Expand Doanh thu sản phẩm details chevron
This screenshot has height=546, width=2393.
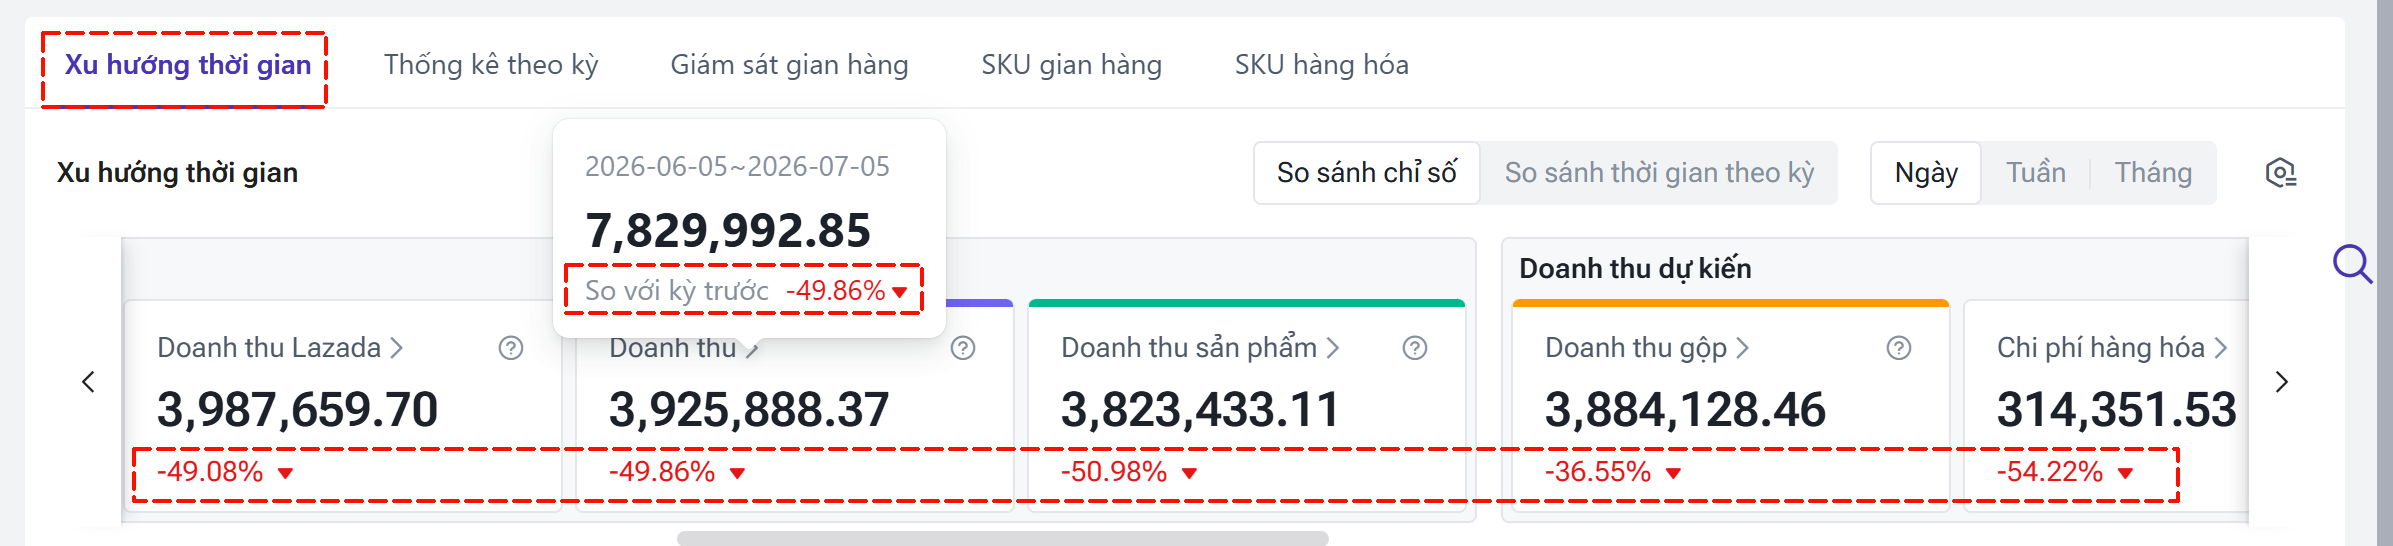click(1333, 348)
